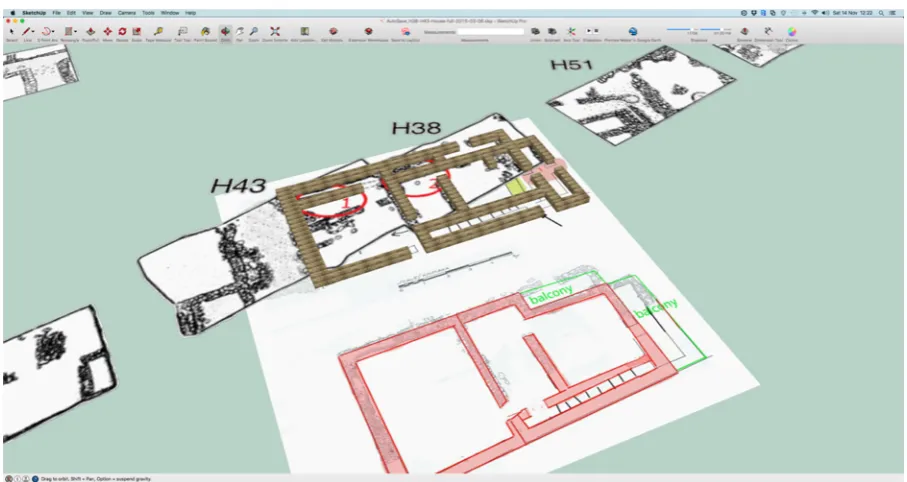Viewport: 907px width, 482px height.
Task: Select the Orbit tool
Action: (x=225, y=32)
